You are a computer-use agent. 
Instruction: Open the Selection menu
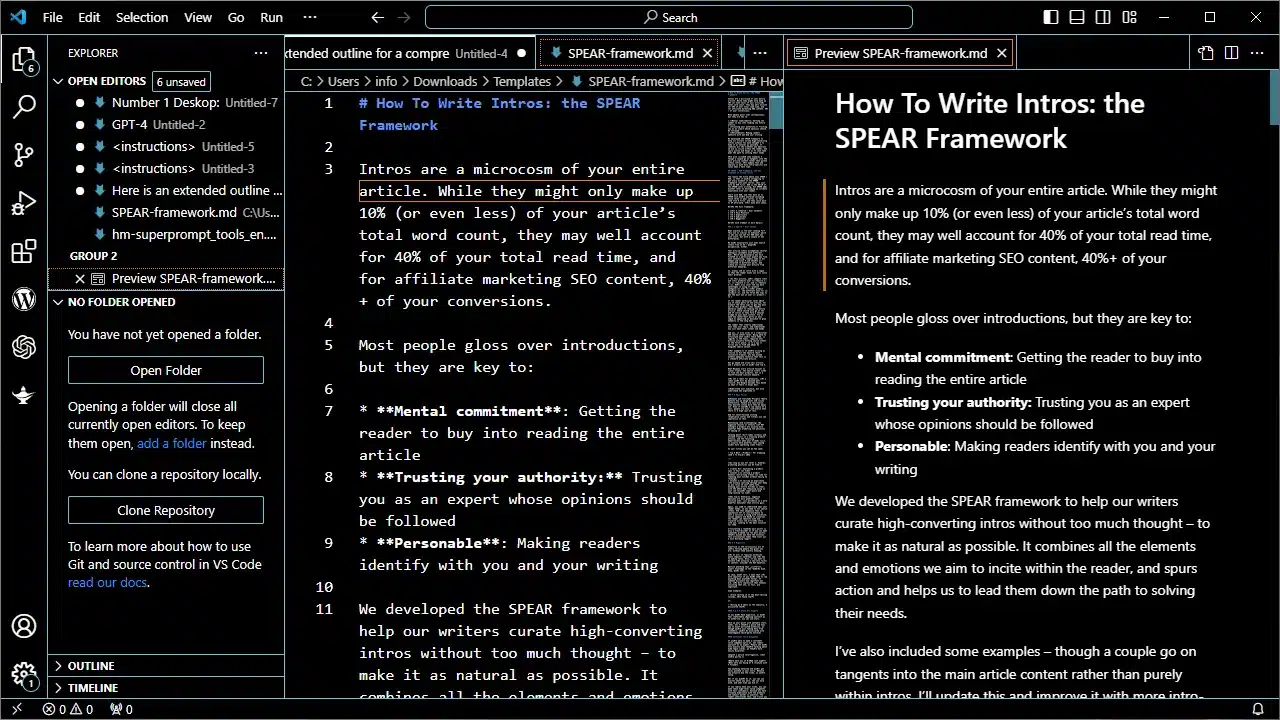(x=142, y=17)
